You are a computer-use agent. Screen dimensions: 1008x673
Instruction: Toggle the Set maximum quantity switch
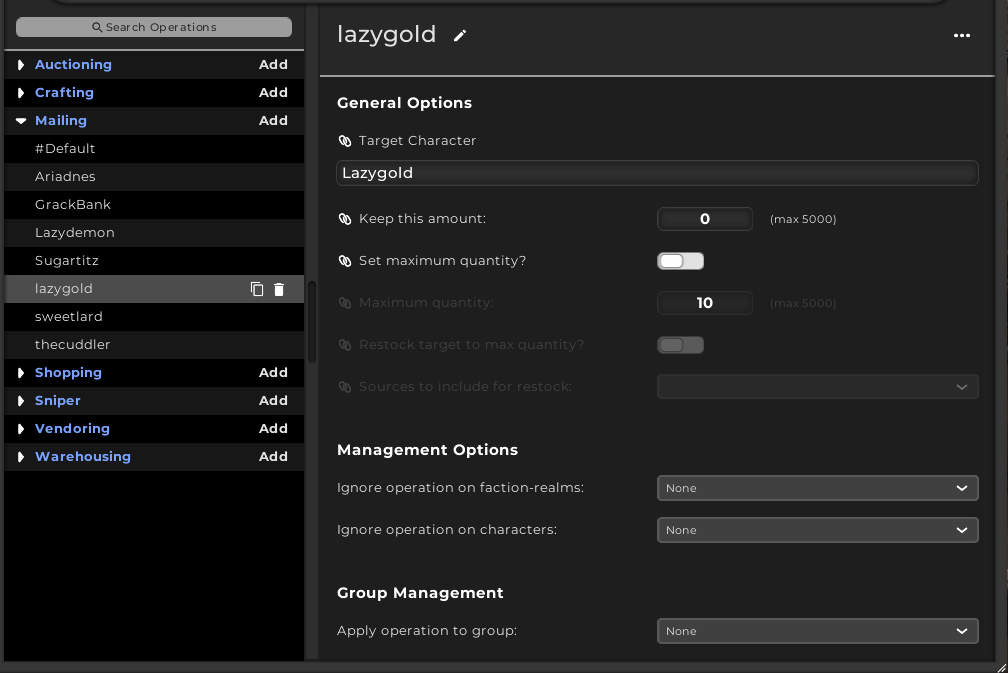click(680, 261)
